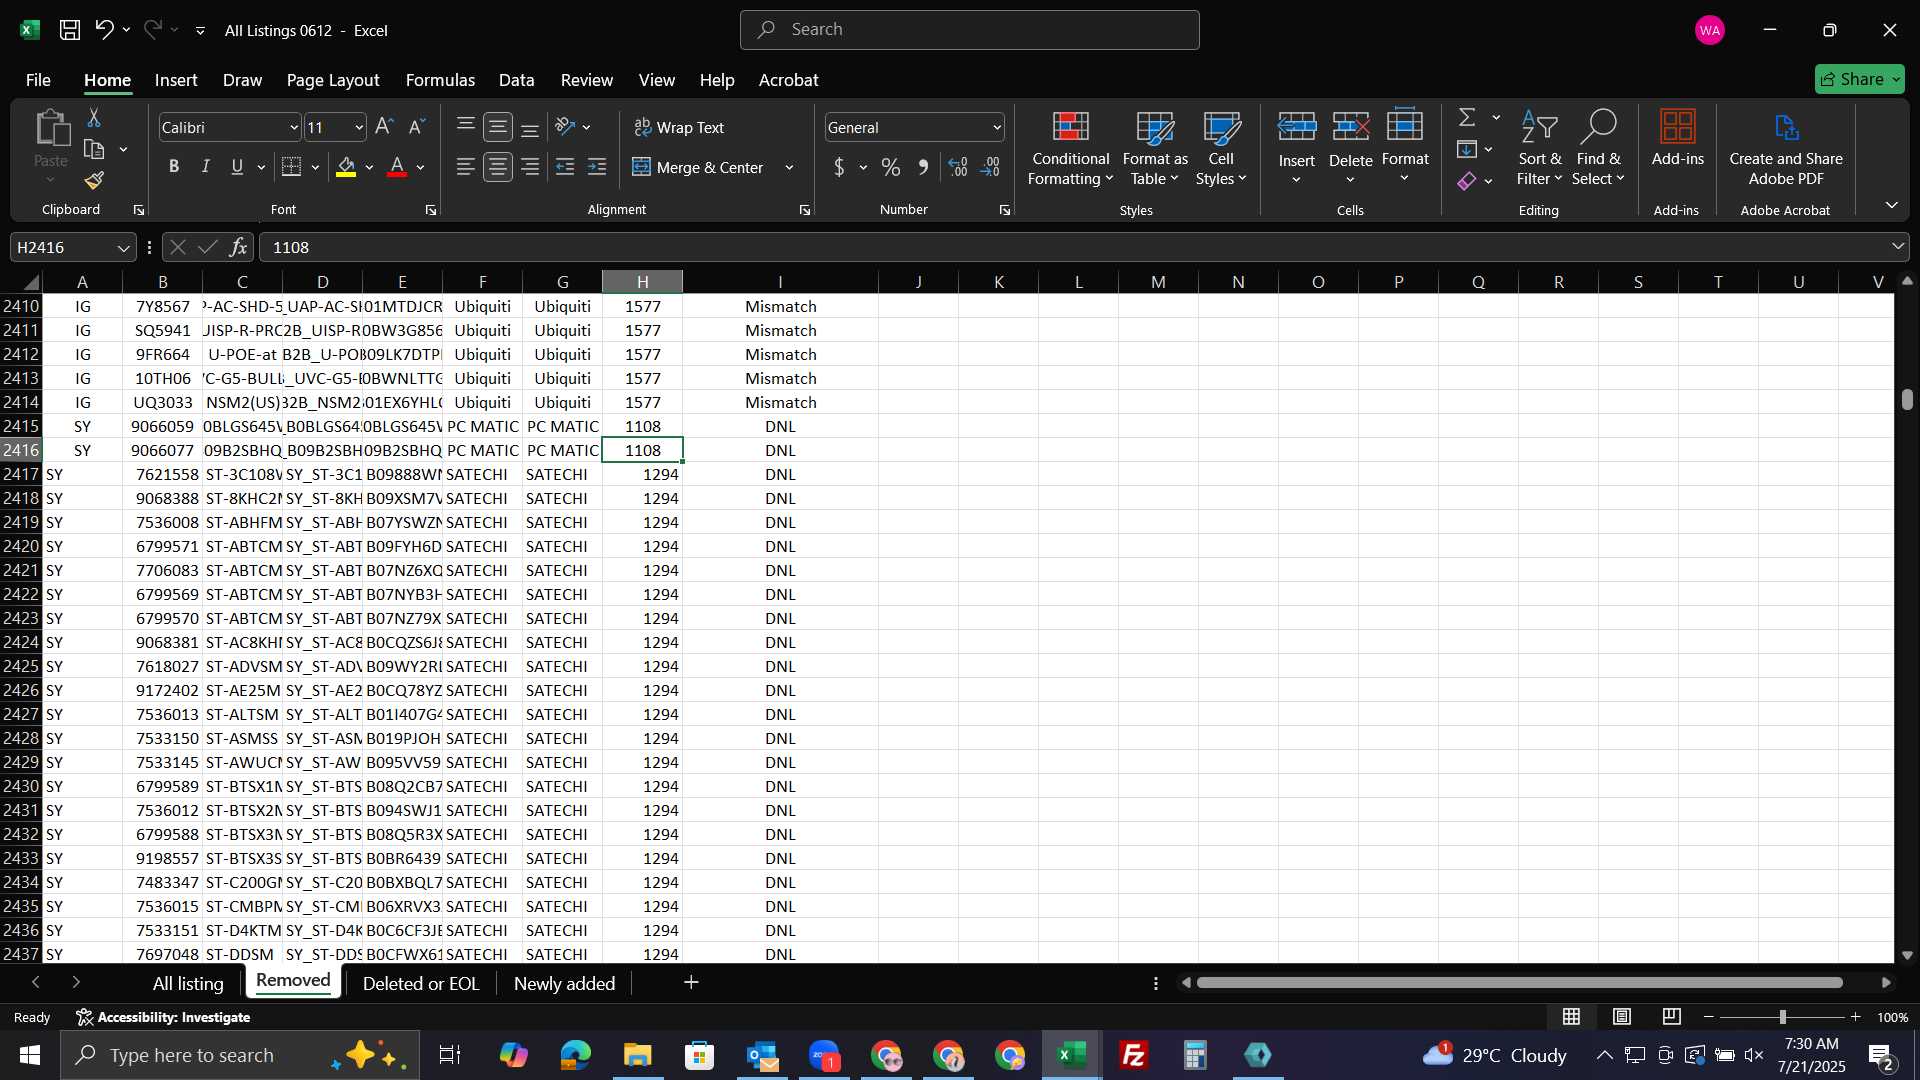Image resolution: width=1920 pixels, height=1080 pixels.
Task: Click the Save icon in title bar
Action: tap(70, 30)
